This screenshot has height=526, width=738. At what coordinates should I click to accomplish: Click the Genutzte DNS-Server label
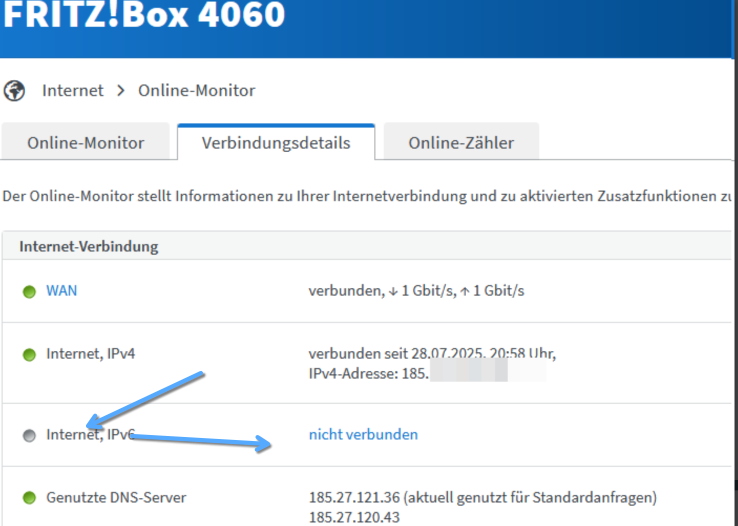coord(116,497)
